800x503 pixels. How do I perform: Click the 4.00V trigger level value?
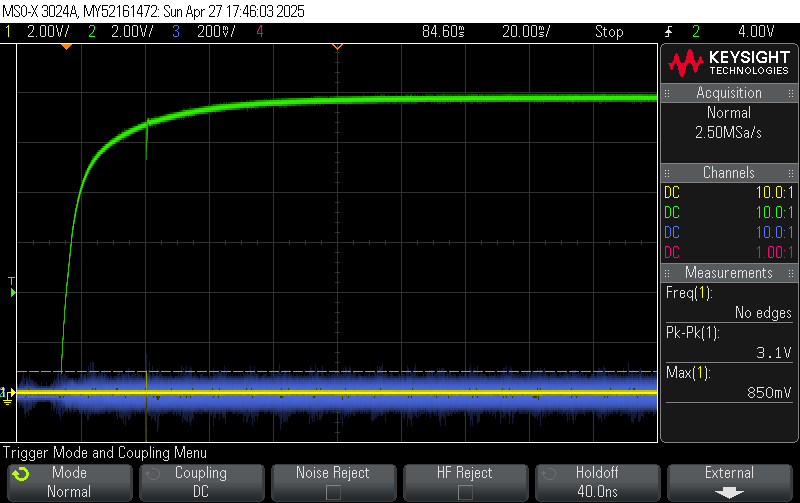756,32
